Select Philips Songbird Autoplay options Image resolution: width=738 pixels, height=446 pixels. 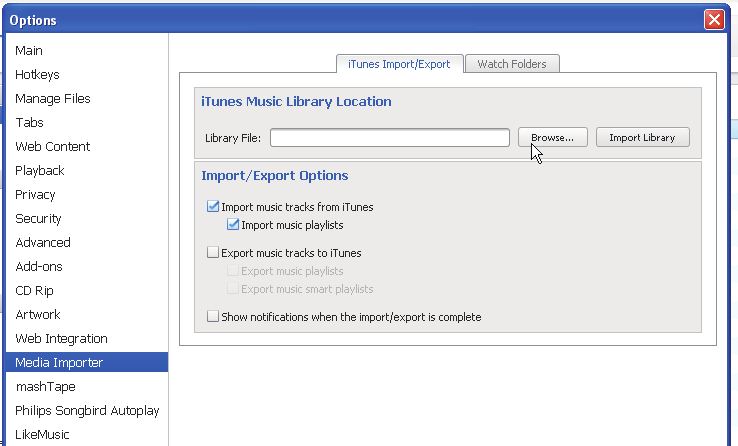pos(87,410)
